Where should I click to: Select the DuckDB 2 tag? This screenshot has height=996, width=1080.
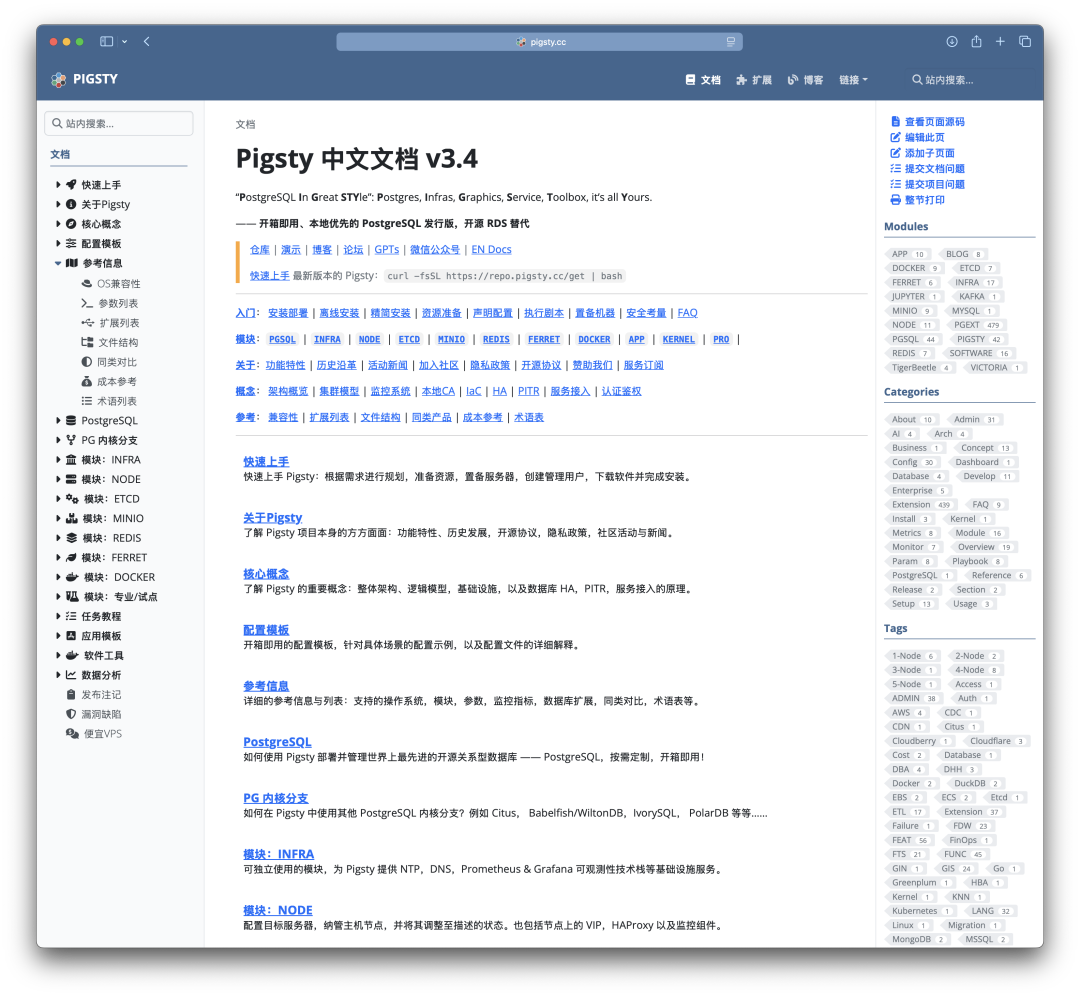[x=976, y=784]
